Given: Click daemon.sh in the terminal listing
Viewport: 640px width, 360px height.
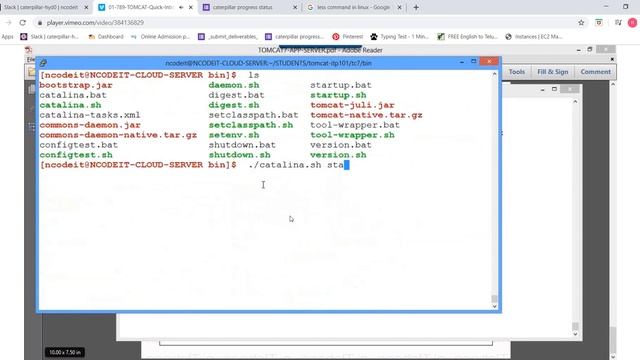Looking at the screenshot, I should (x=234, y=85).
